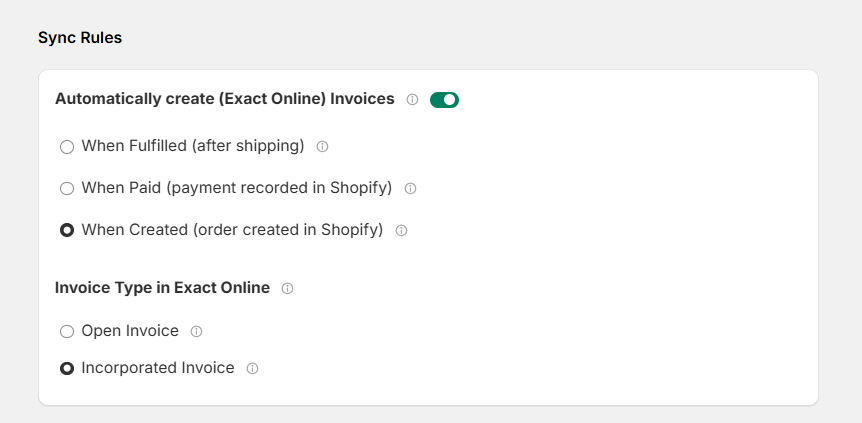Screen dimensions: 862x423
Task: Pick the Open Invoice radio button
Action: pos(67,331)
